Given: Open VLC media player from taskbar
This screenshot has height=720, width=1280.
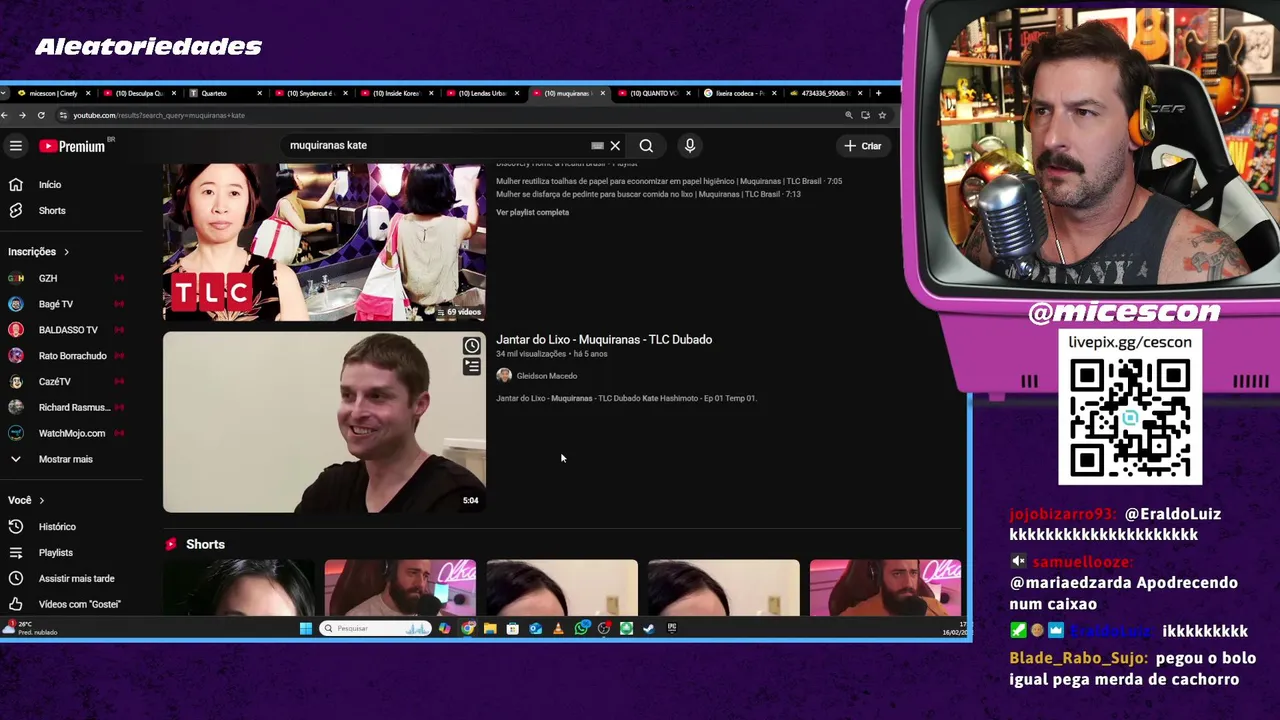Looking at the screenshot, I should click(x=558, y=629).
